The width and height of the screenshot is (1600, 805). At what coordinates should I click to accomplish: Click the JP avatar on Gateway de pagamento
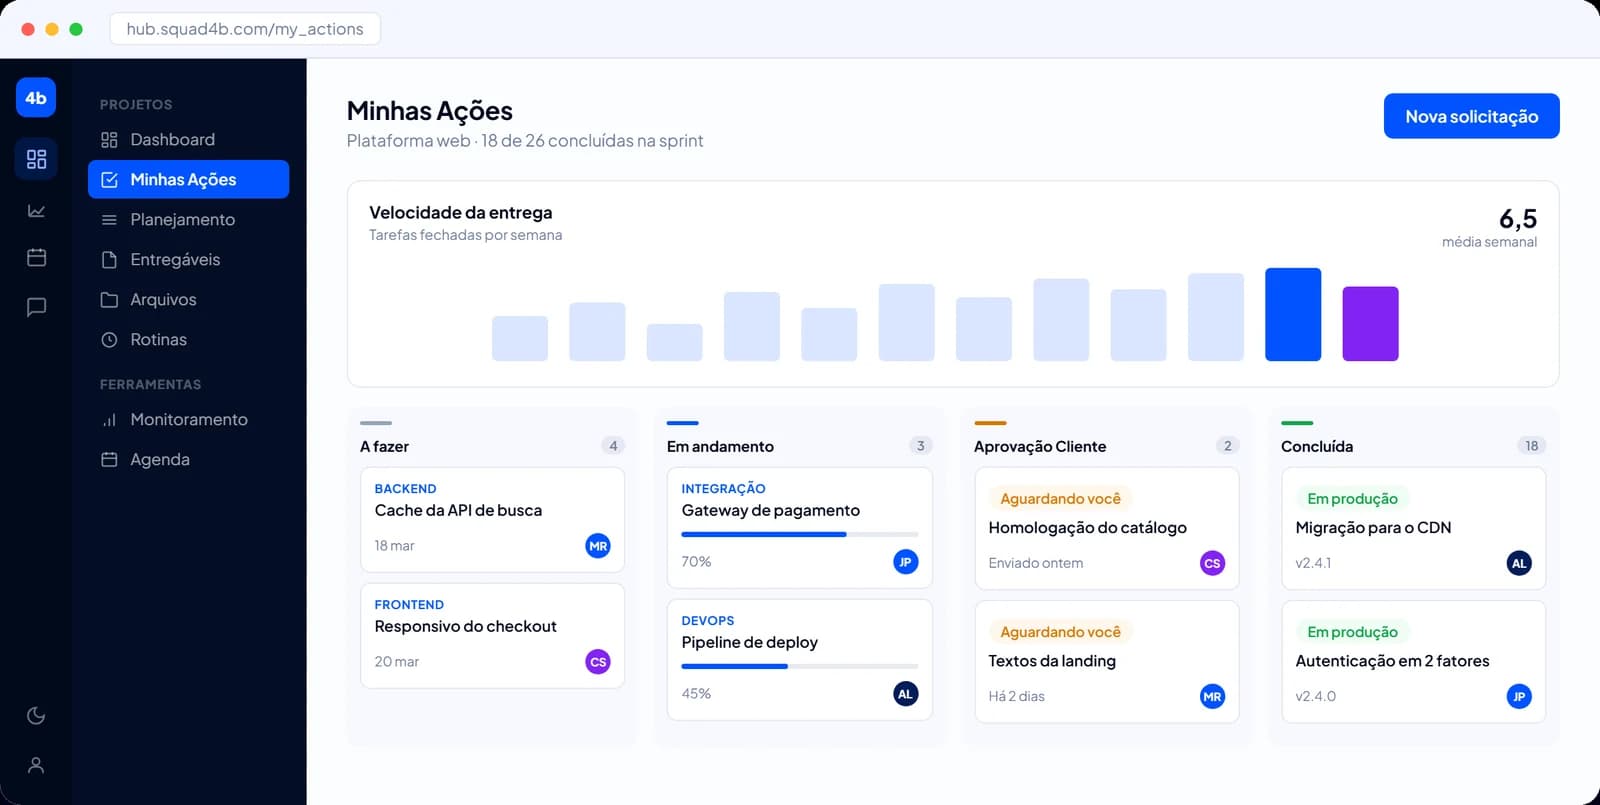tap(905, 562)
